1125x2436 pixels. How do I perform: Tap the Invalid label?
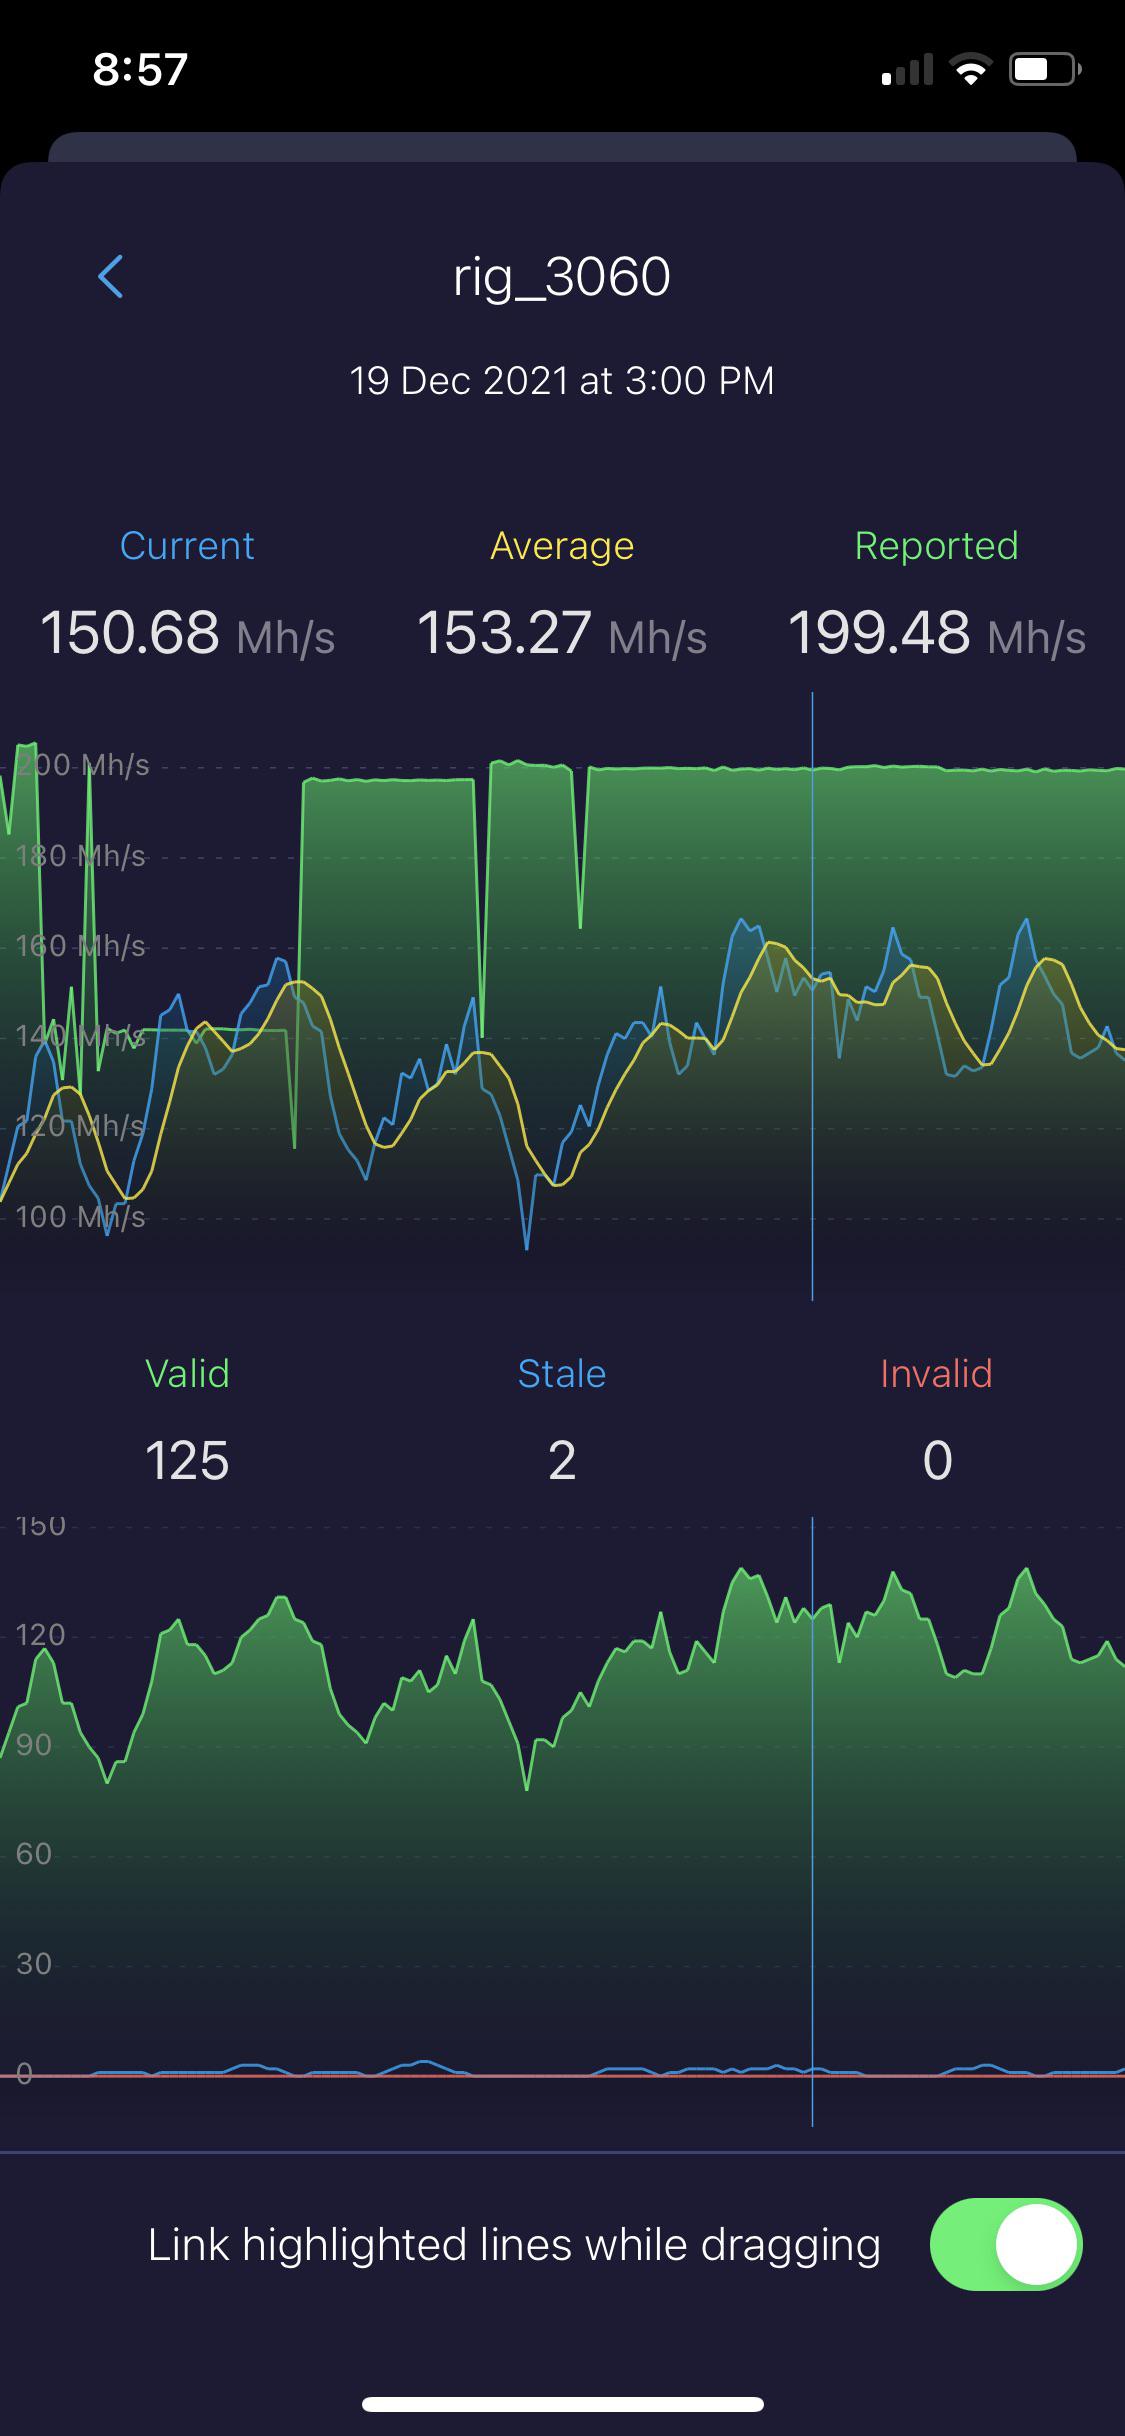point(937,1374)
